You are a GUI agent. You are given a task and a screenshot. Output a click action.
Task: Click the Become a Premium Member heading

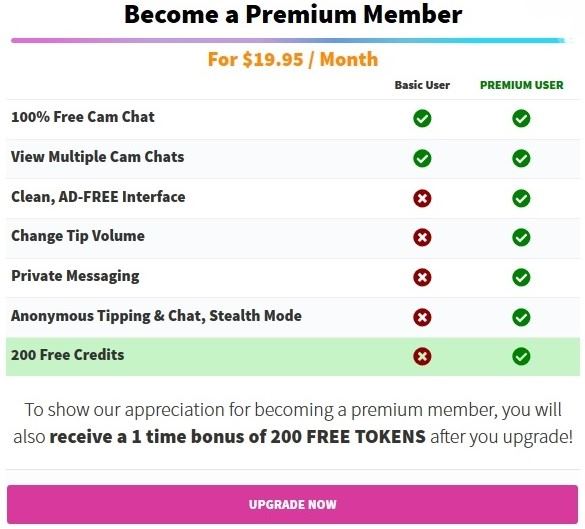293,15
